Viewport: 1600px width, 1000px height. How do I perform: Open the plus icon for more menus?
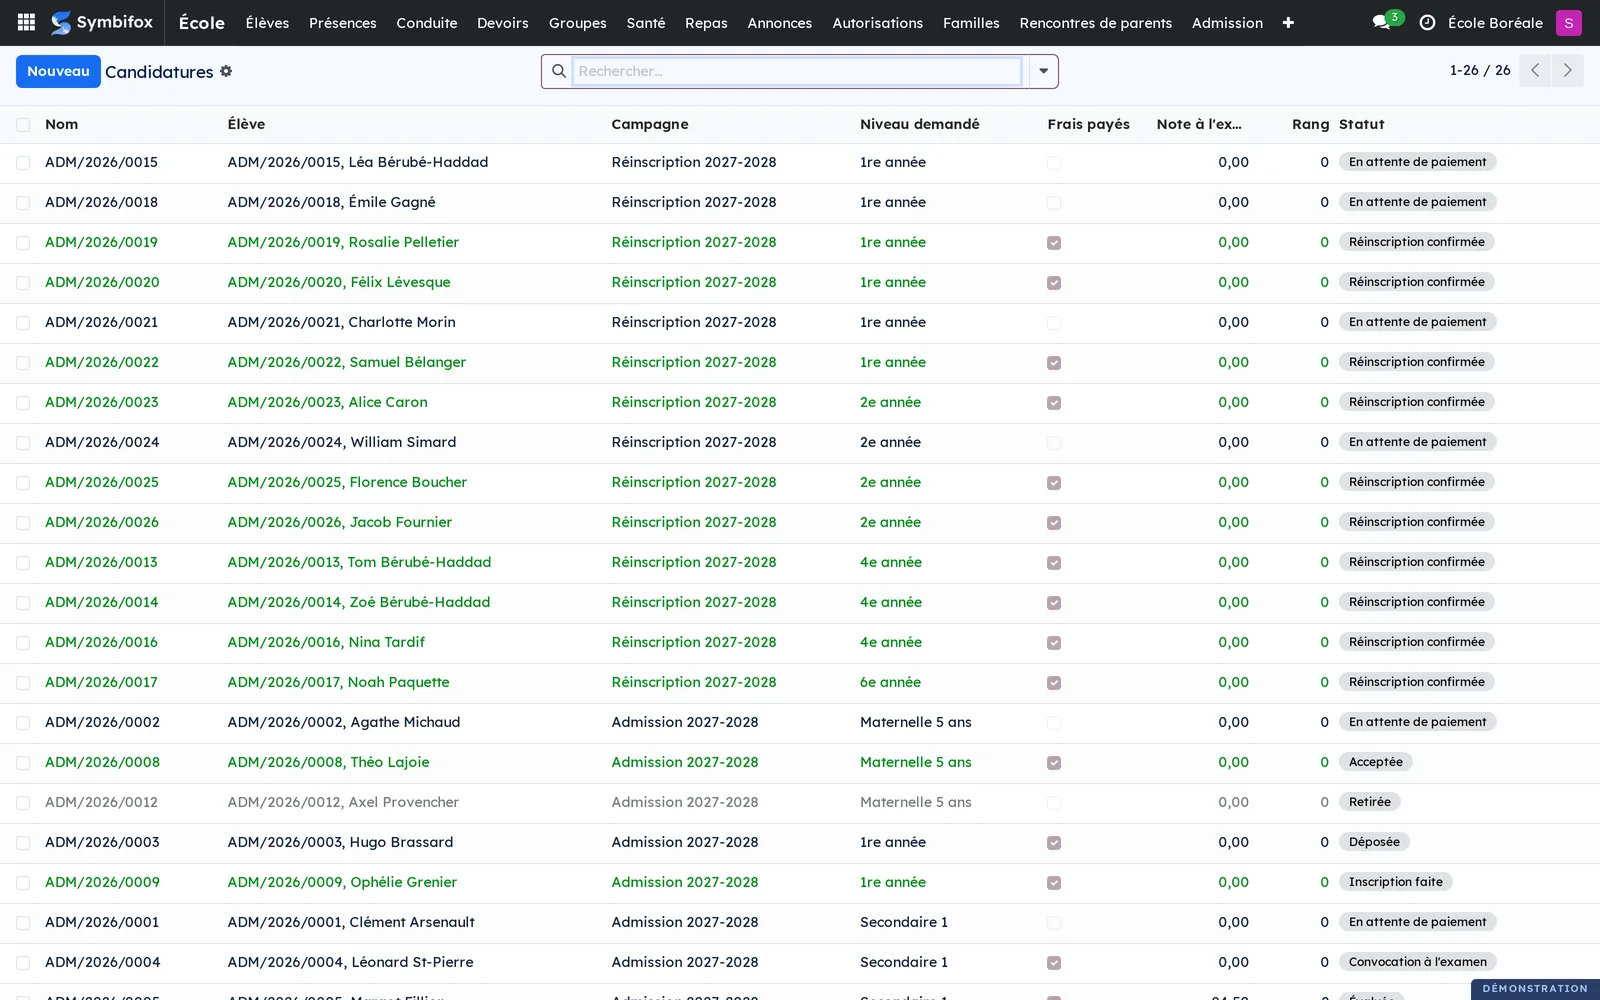tap(1288, 23)
